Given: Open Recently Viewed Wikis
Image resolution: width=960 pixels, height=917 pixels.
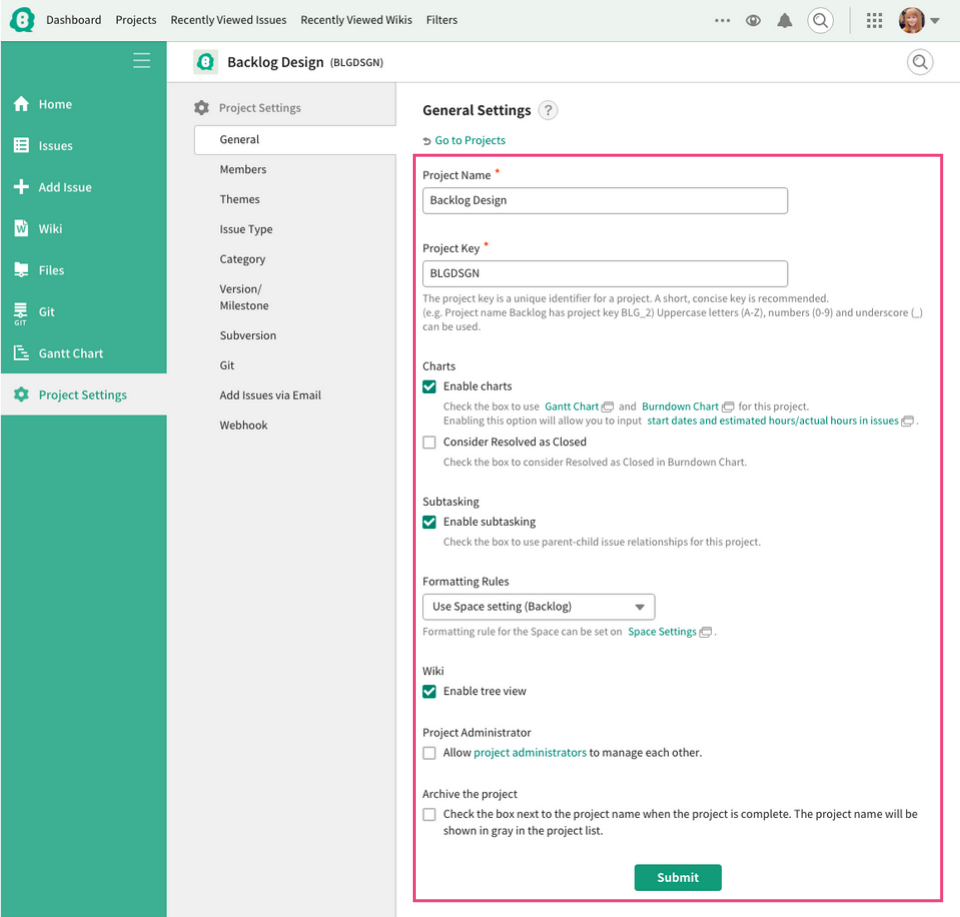Looking at the screenshot, I should pyautogui.click(x=356, y=20).
